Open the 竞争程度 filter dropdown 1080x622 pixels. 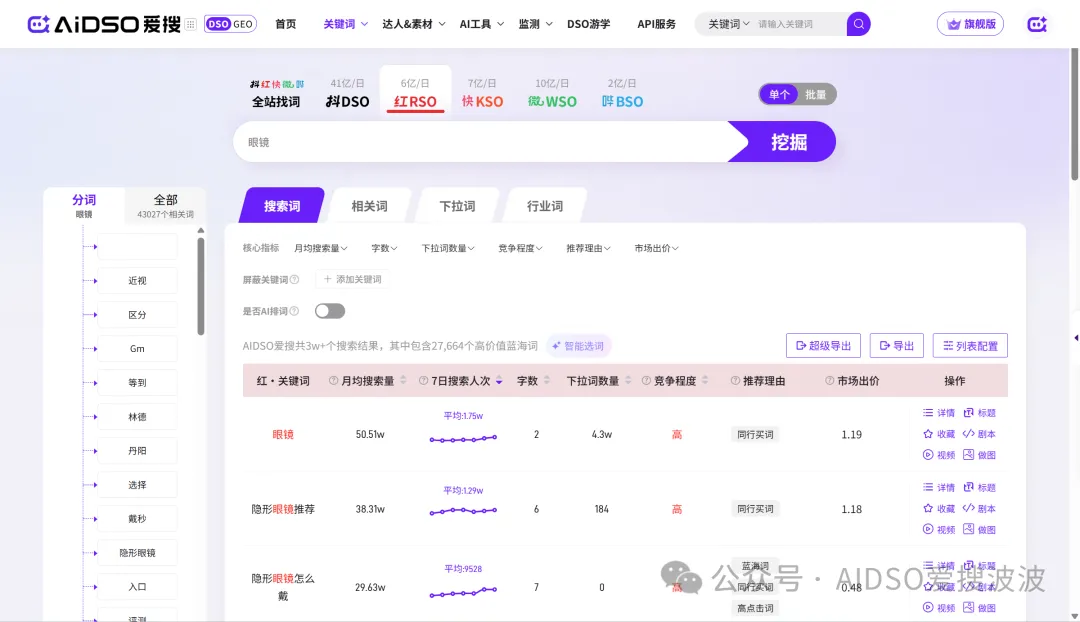click(520, 248)
